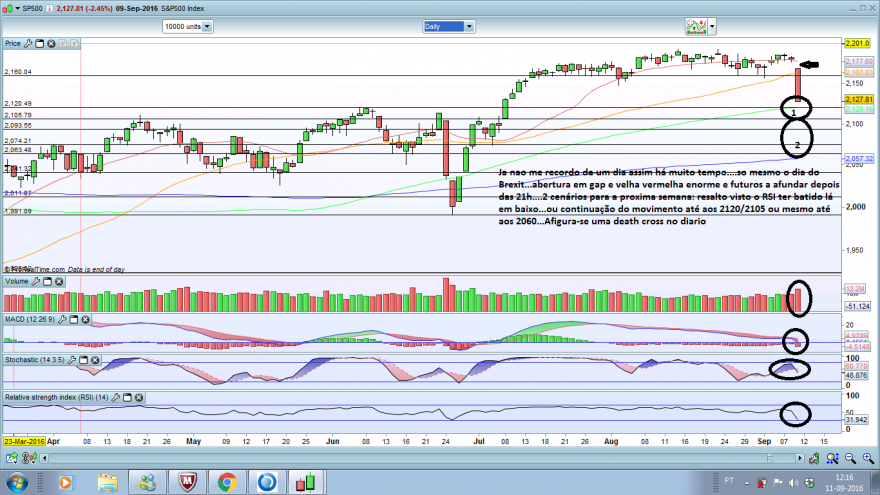
Task: Click the MACD (12 26 9) label
Action: click(30, 319)
